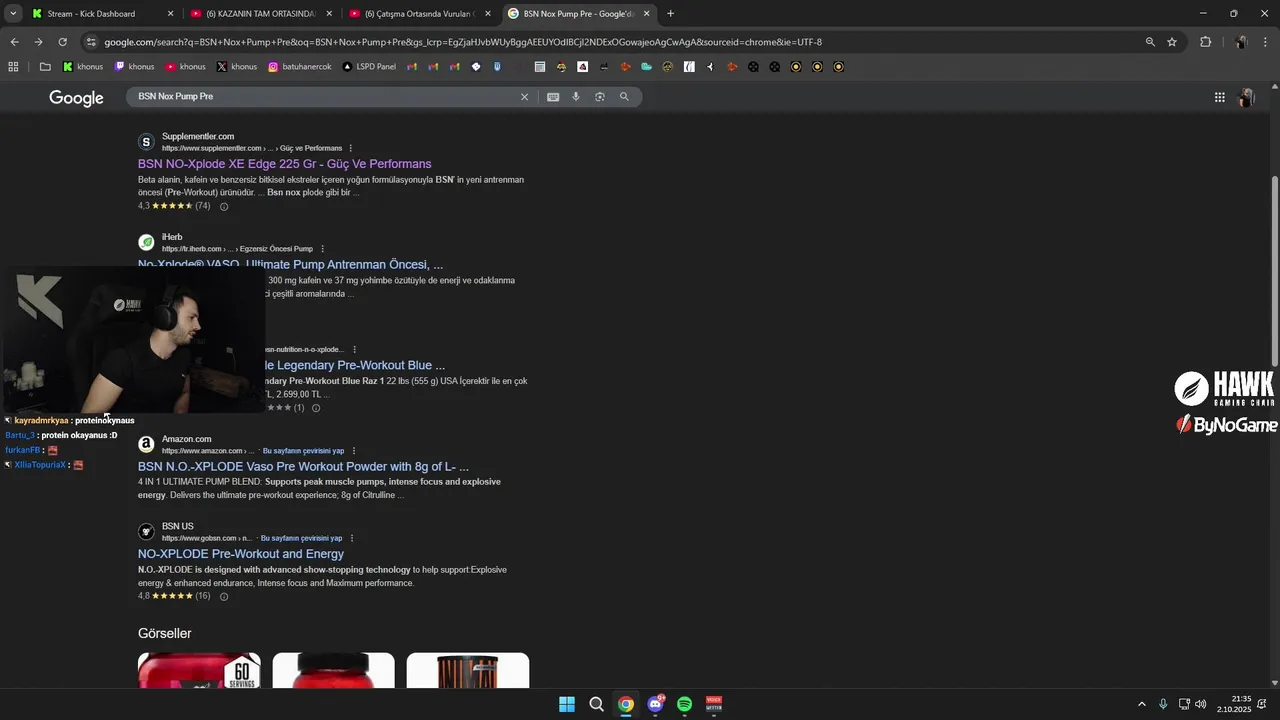Open the X khonus bookmark

[237, 67]
